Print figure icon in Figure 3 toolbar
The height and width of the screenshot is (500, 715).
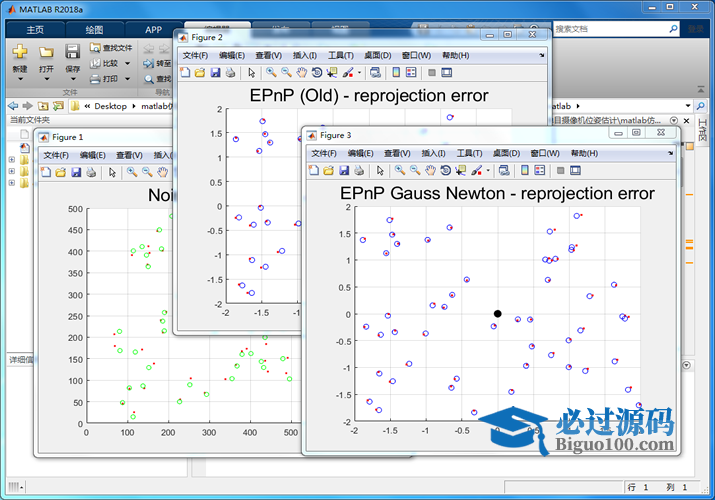click(x=359, y=170)
